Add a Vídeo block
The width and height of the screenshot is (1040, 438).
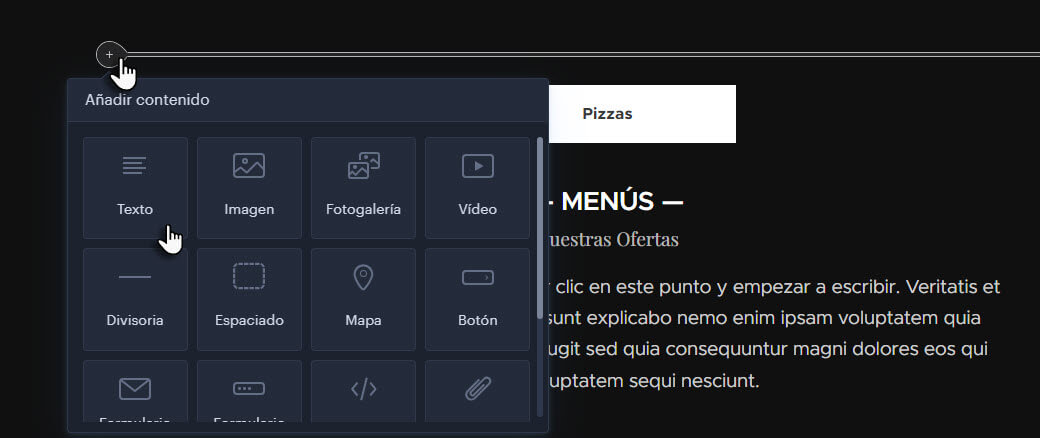coord(478,188)
